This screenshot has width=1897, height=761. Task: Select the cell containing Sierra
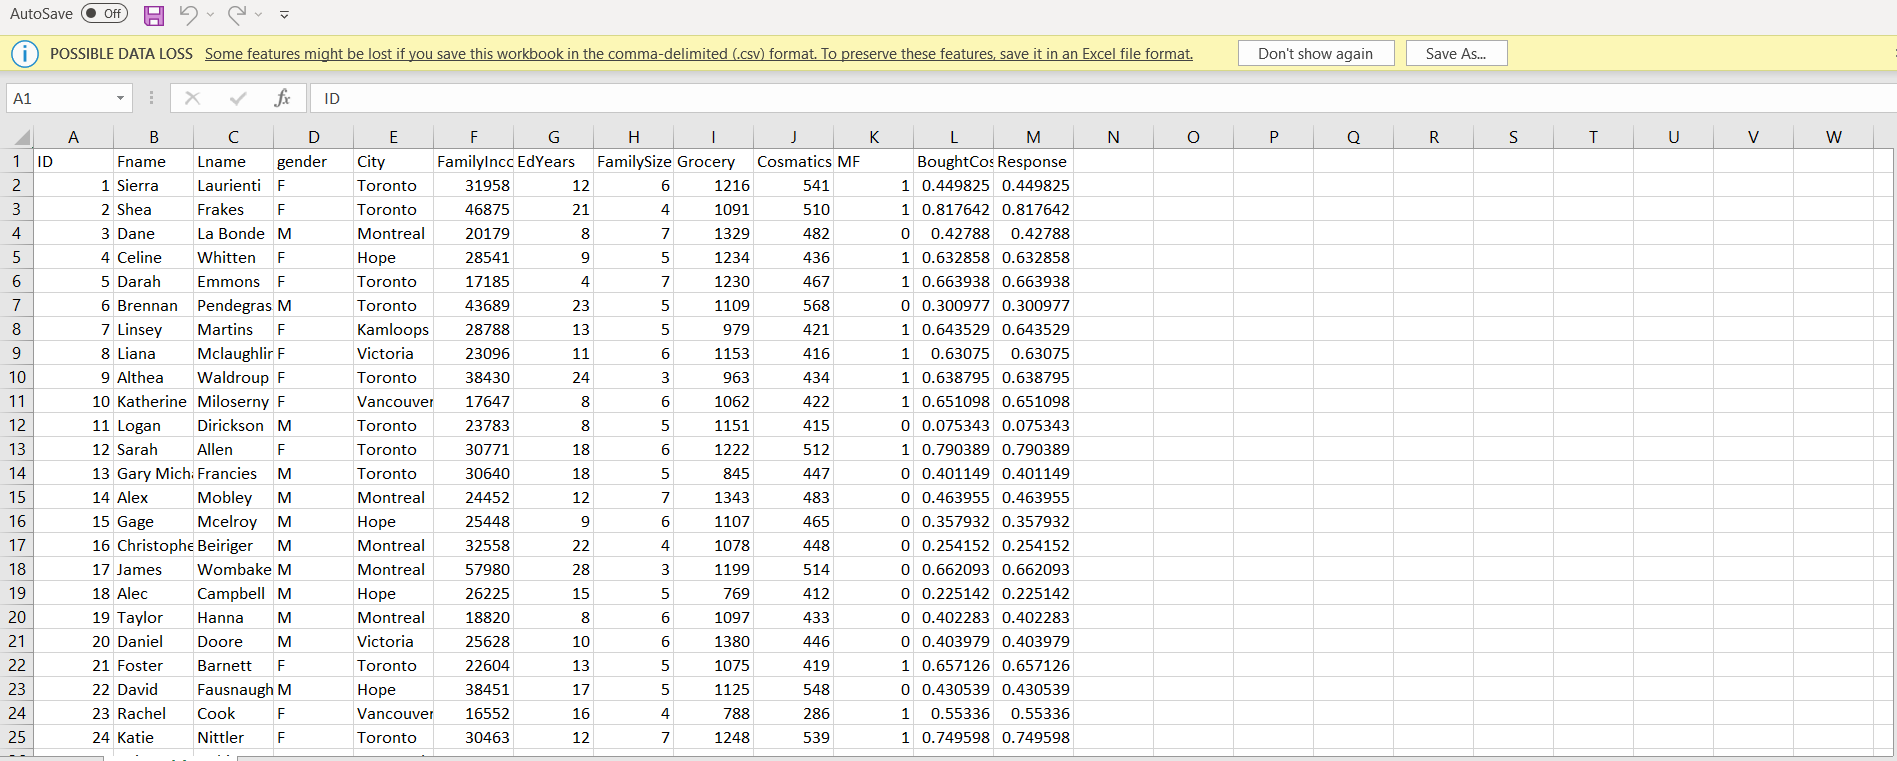[153, 185]
